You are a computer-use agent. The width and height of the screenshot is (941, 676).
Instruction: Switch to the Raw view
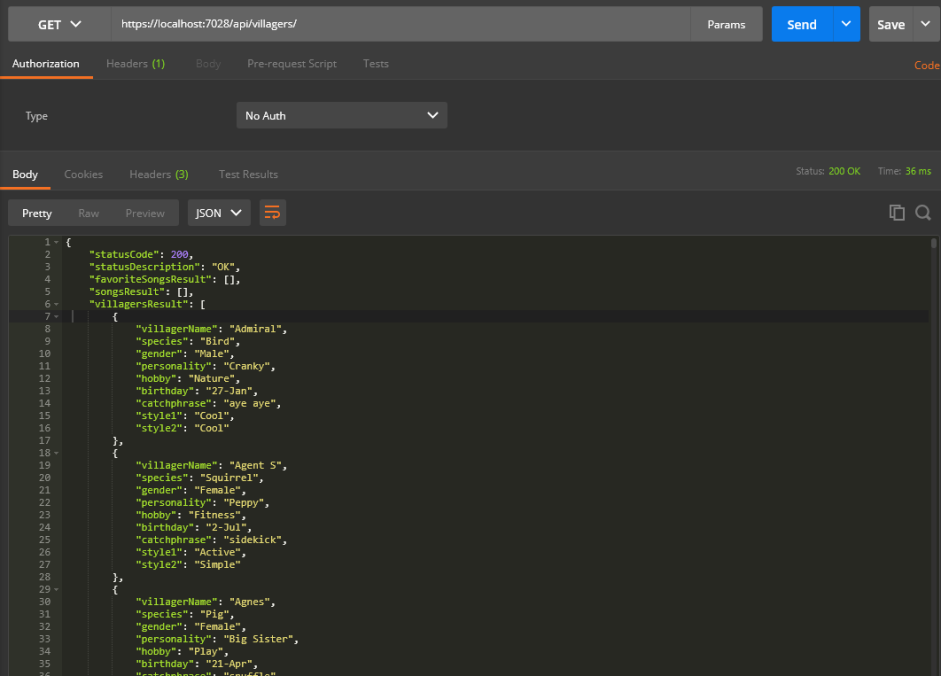[88, 212]
